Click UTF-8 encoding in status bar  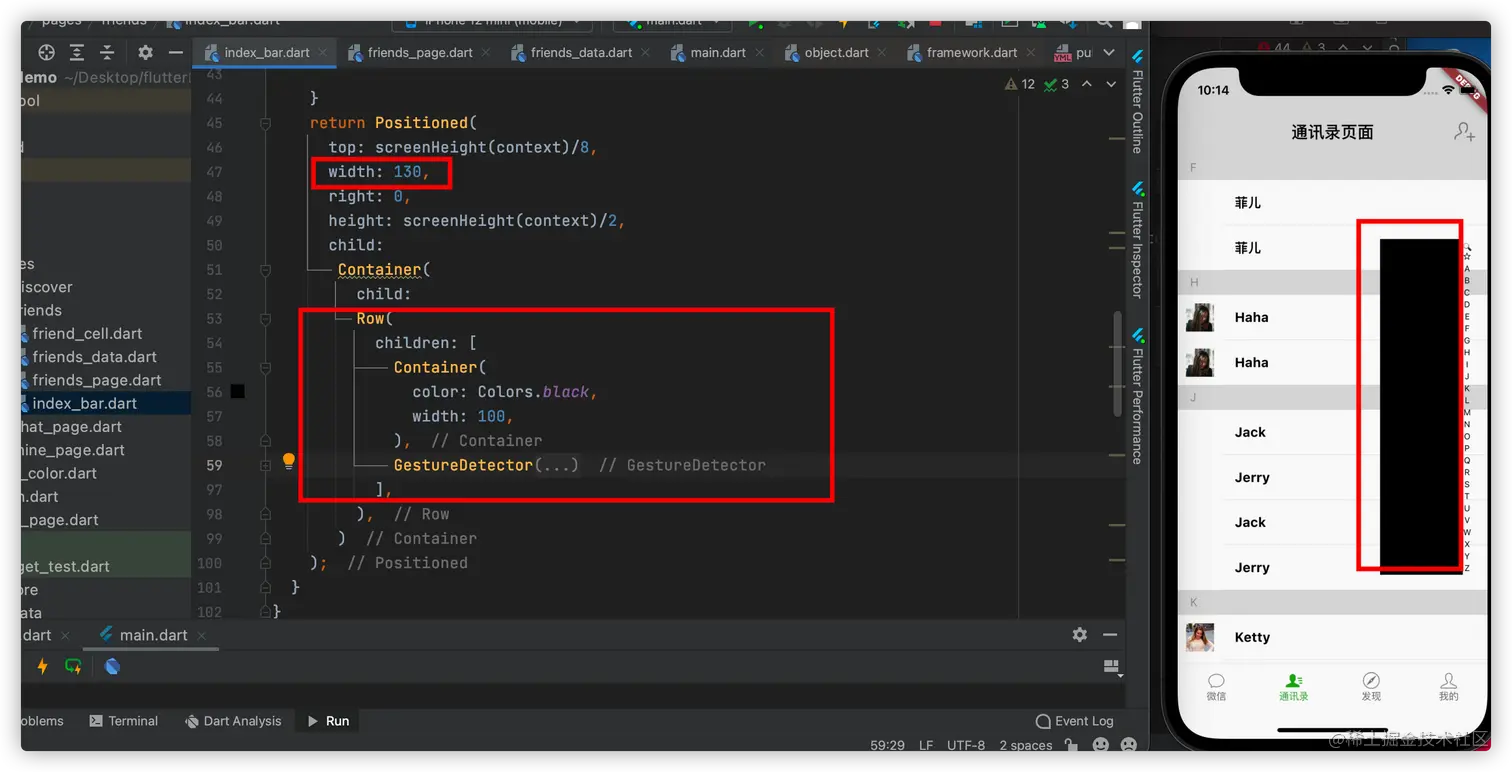965,745
